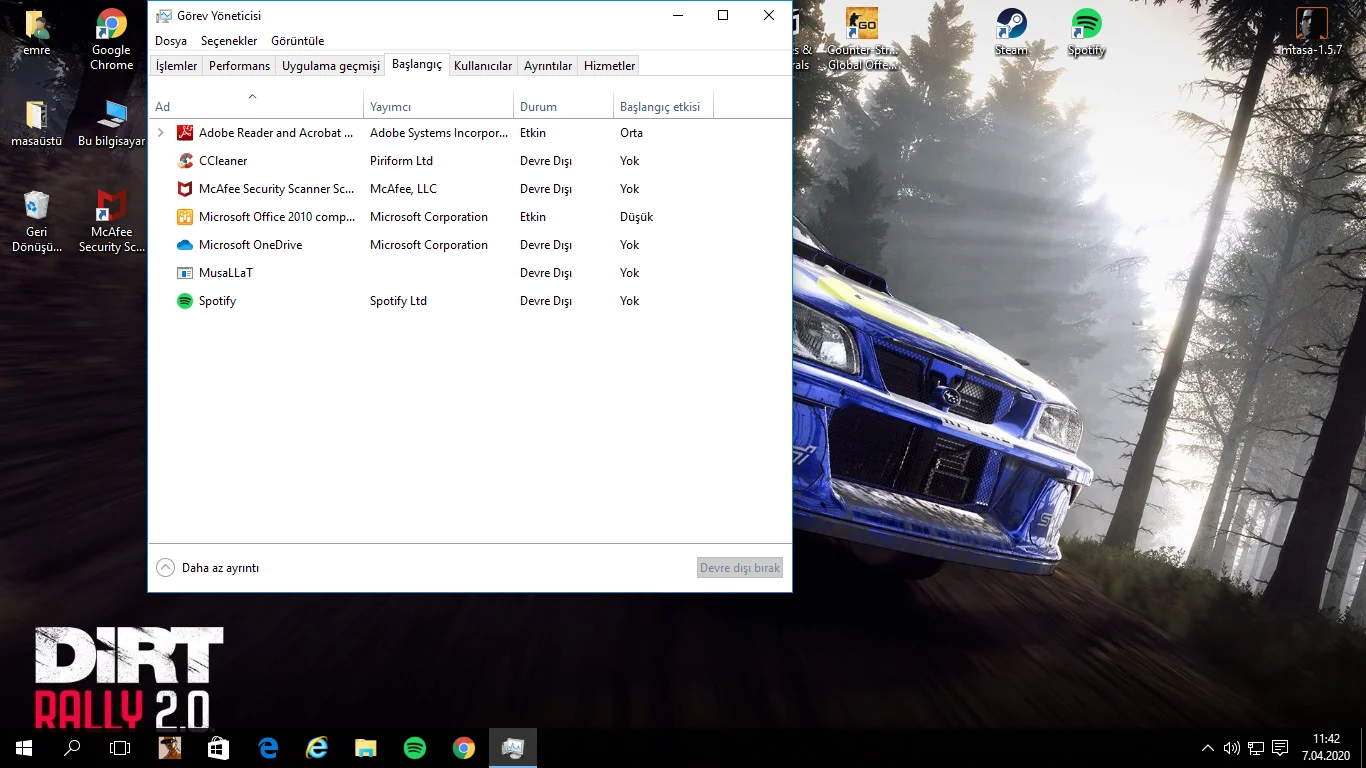Viewport: 1366px width, 768px height.
Task: Click the McAfee Security Scanner row icon
Action: [x=185, y=189]
